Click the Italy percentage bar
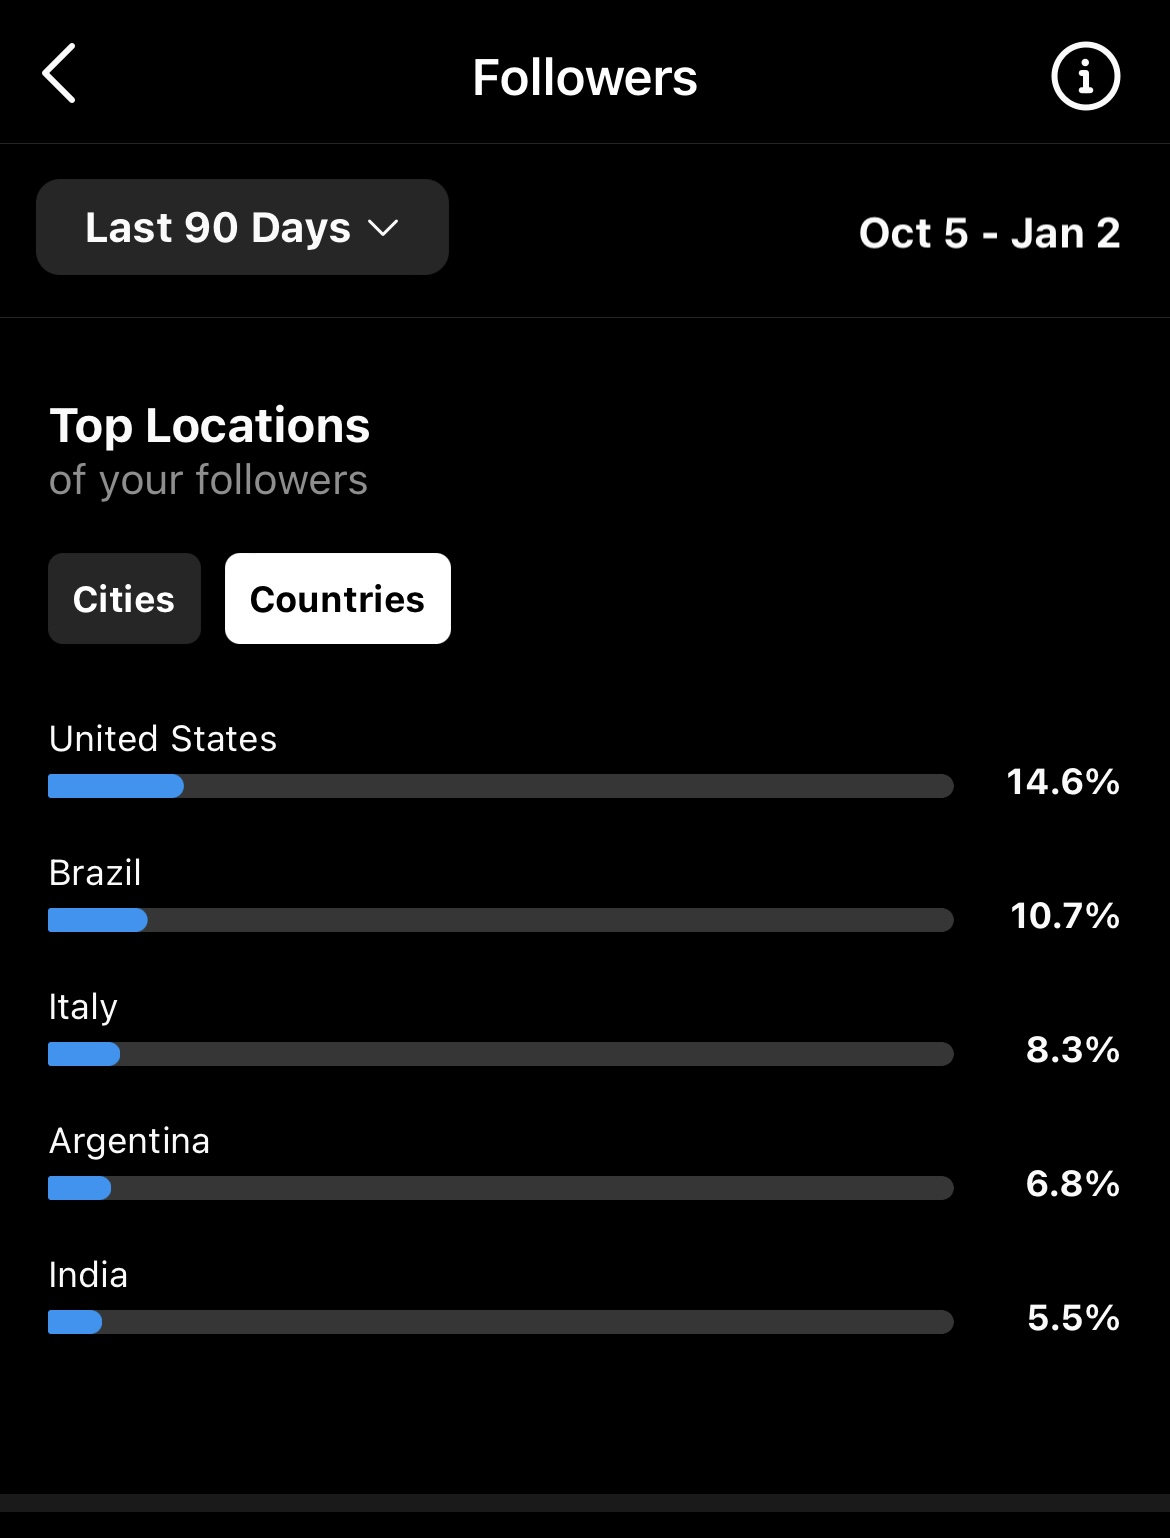The height and width of the screenshot is (1538, 1170). [501, 1054]
